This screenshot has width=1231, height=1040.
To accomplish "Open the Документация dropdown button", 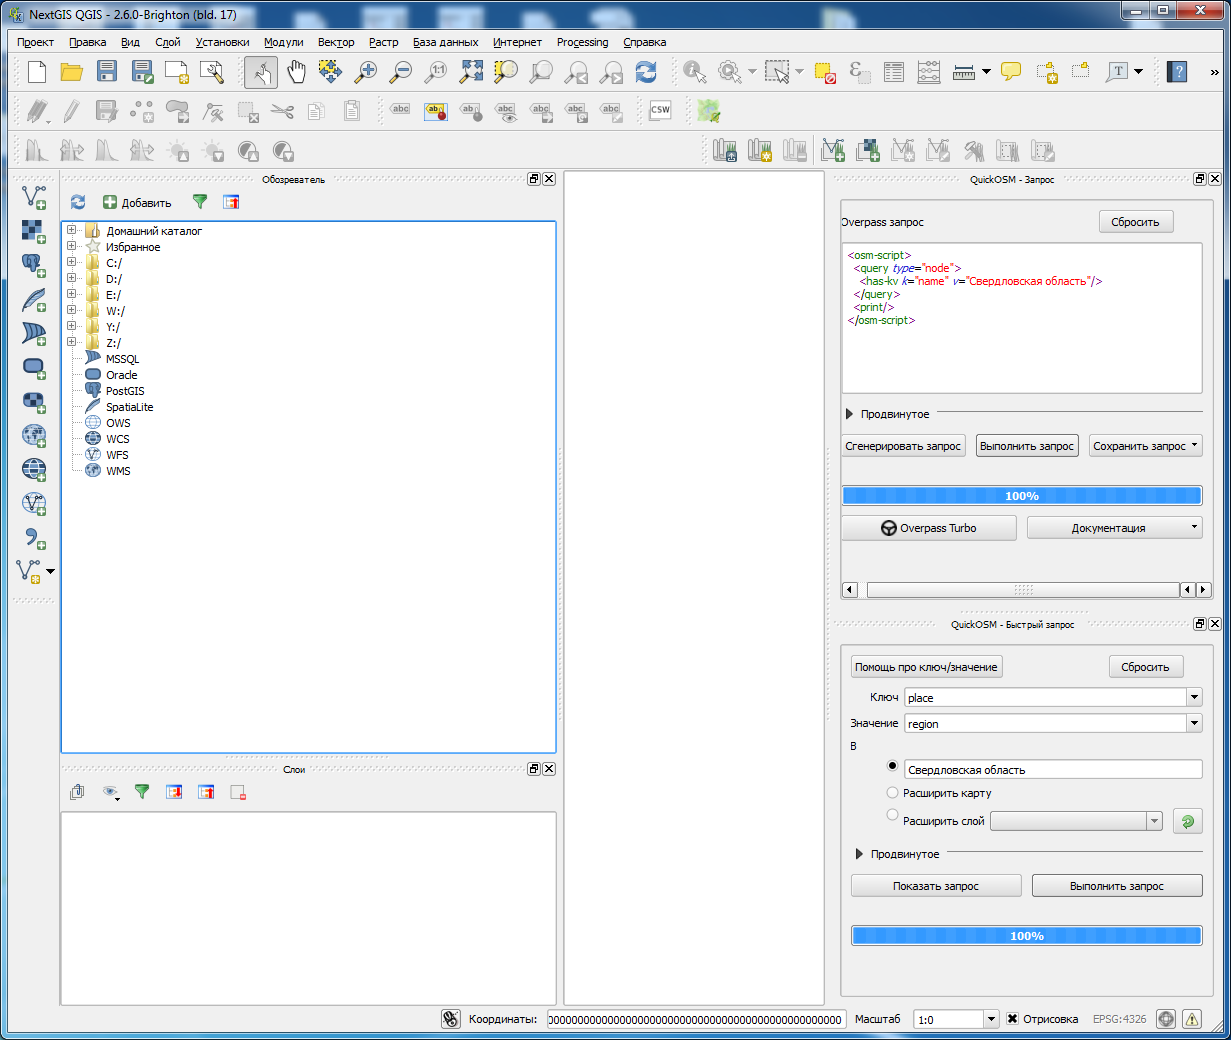I will click(1115, 528).
